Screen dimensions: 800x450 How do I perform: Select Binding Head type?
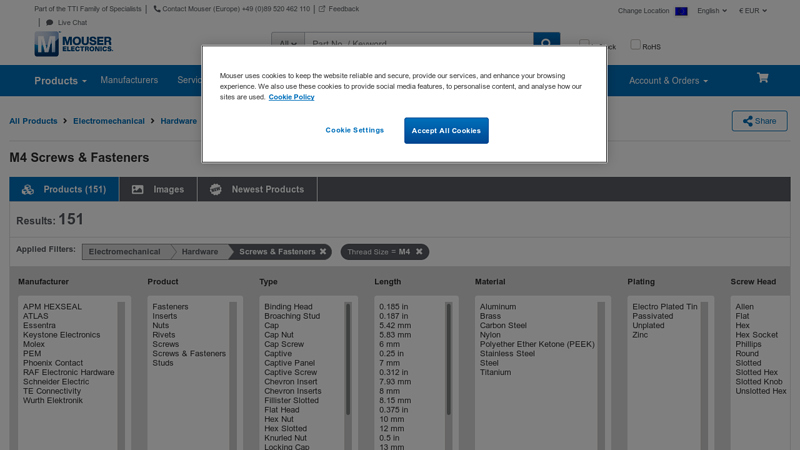click(x=288, y=307)
